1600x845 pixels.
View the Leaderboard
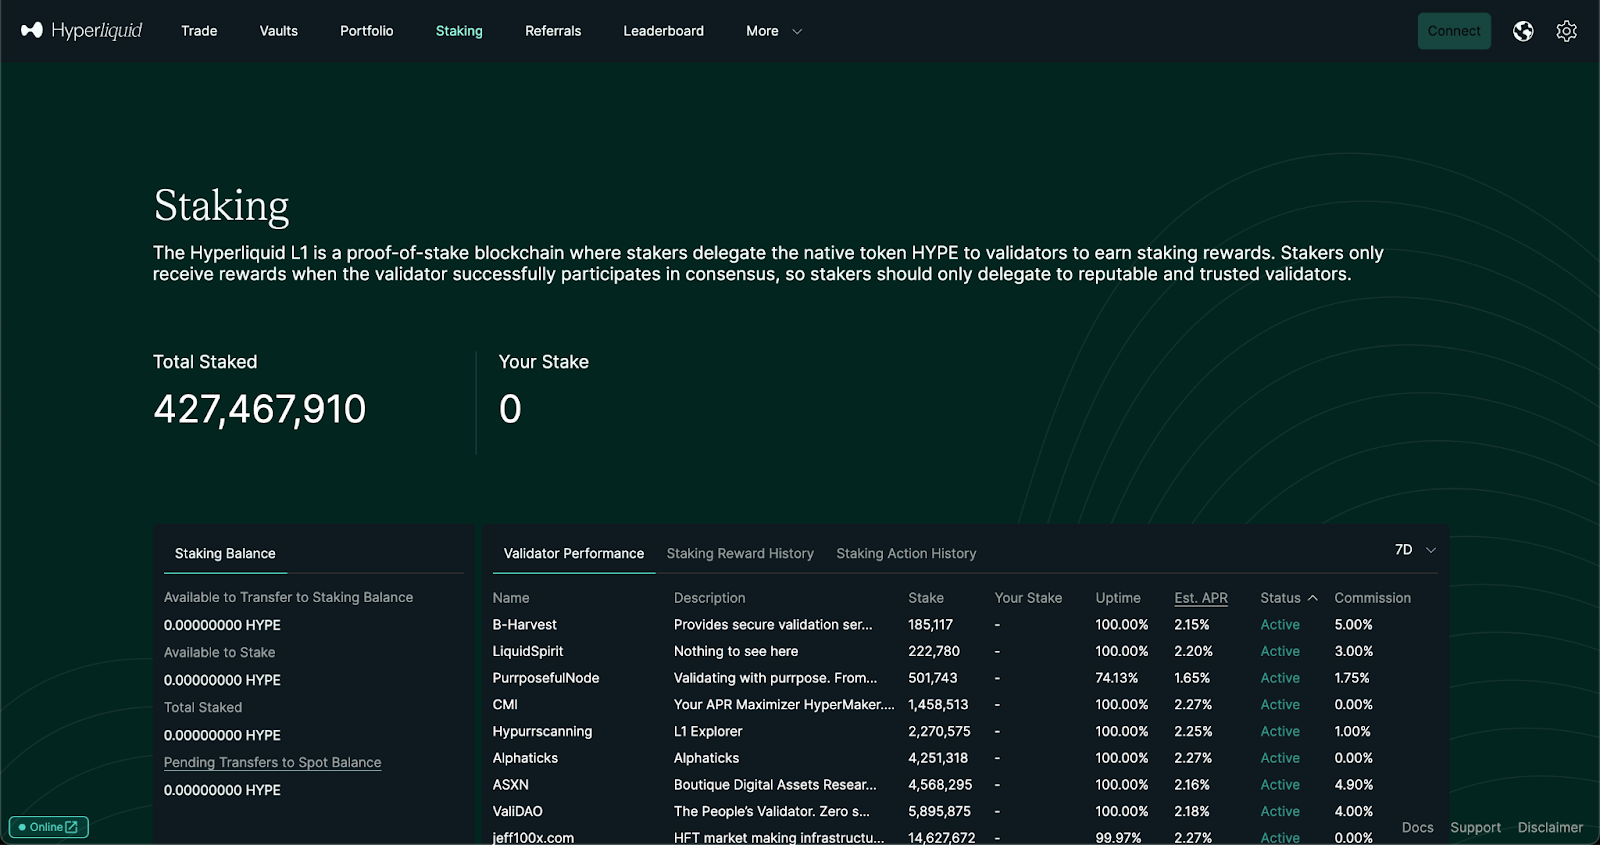pyautogui.click(x=664, y=31)
